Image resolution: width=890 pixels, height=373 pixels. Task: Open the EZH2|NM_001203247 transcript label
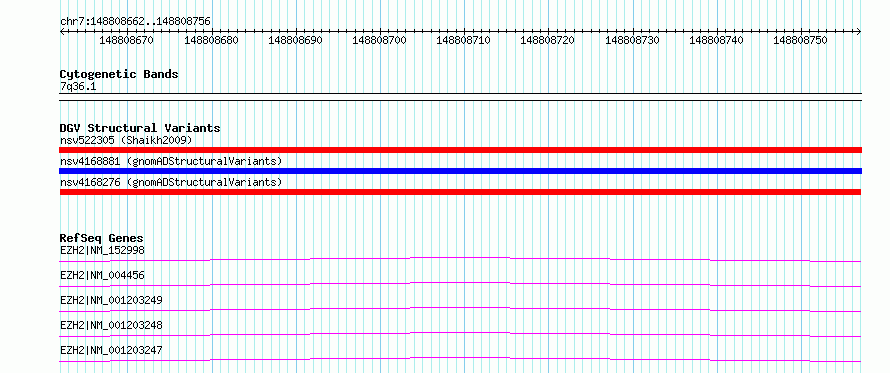pos(111,350)
